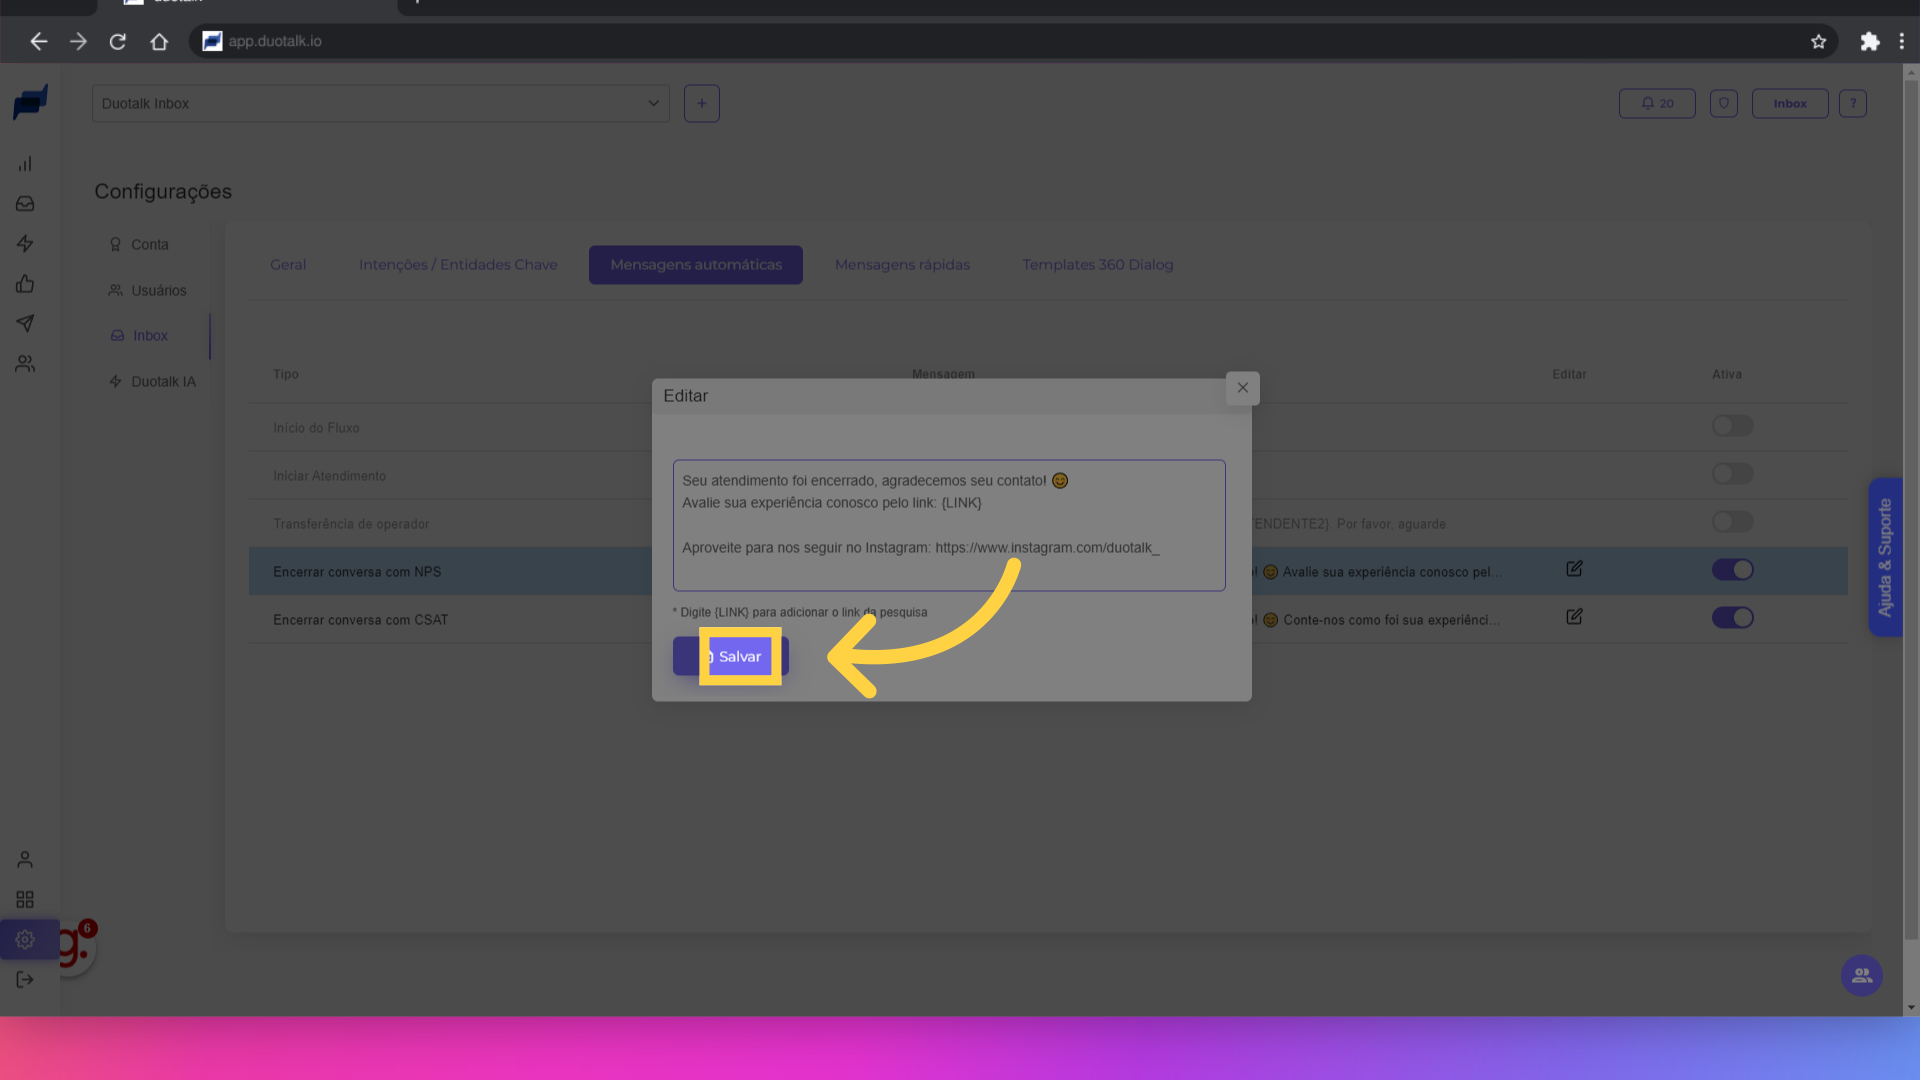Open the thumbs-up feedback sidebar icon

[x=25, y=284]
